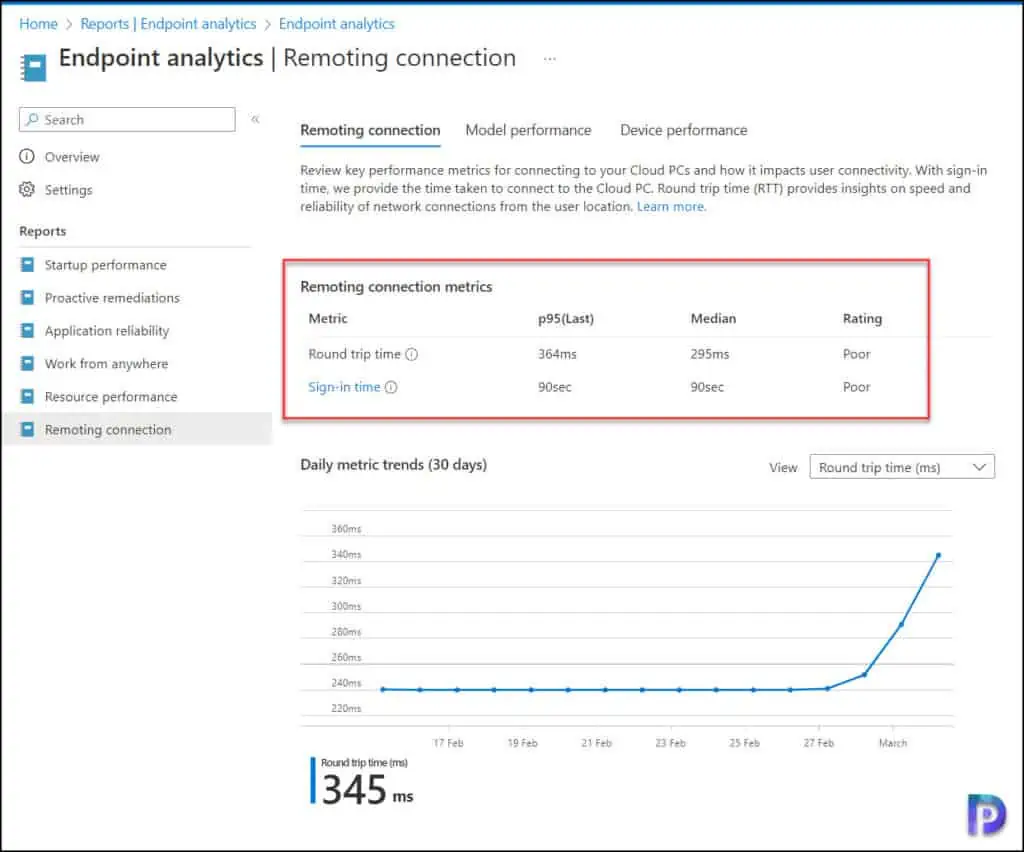Image resolution: width=1024 pixels, height=852 pixels.
Task: Click the Remoting connection metrics heading
Action: 396,287
